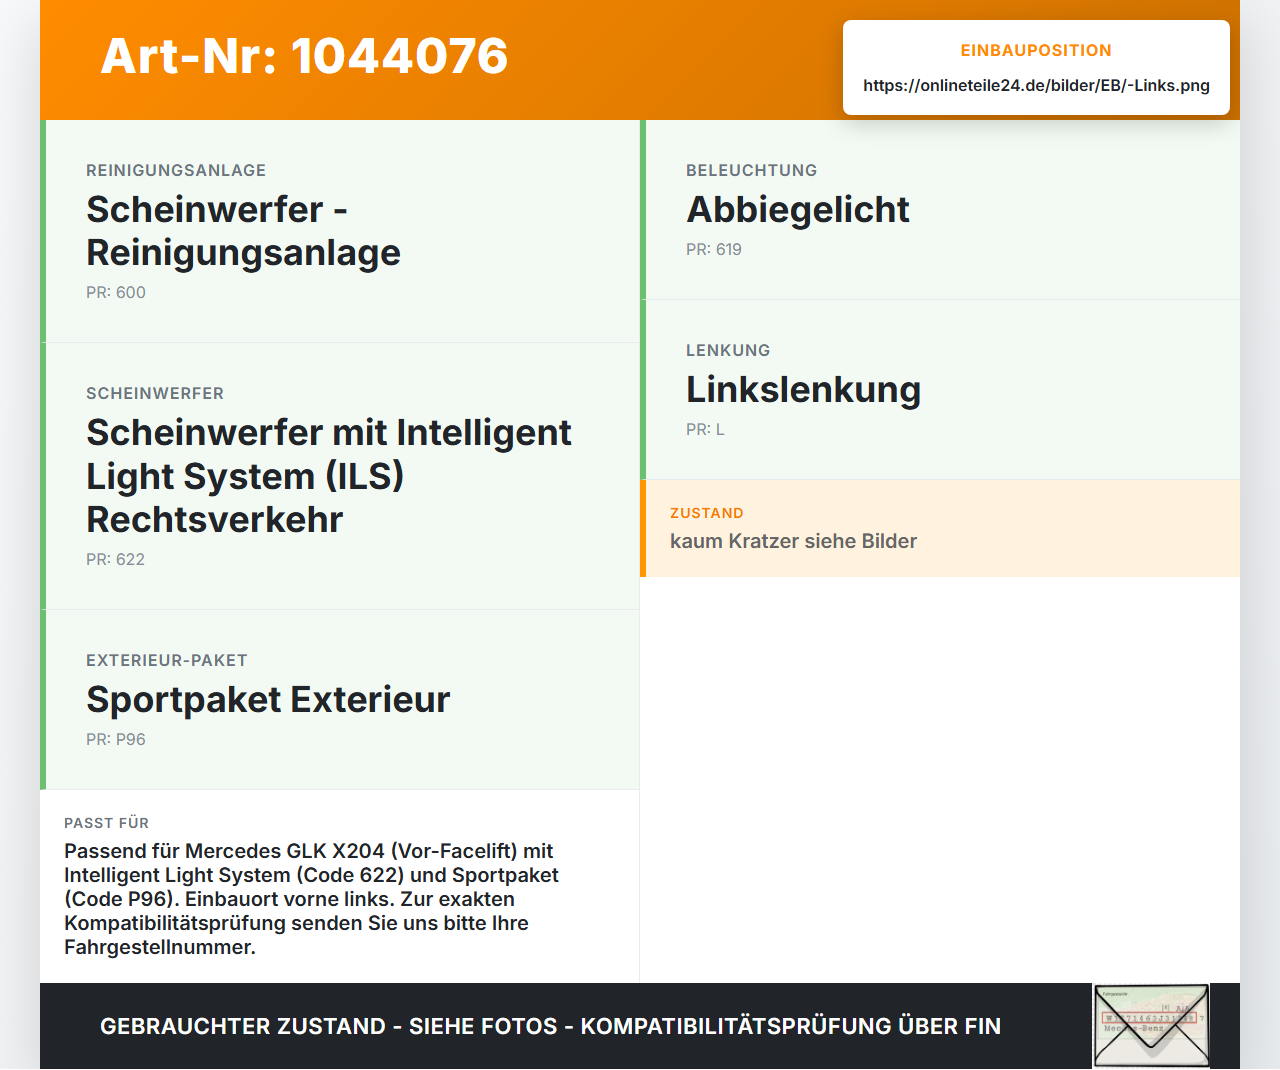Click the Abbiegelicht title
The width and height of the screenshot is (1280, 1070).
[x=798, y=209]
